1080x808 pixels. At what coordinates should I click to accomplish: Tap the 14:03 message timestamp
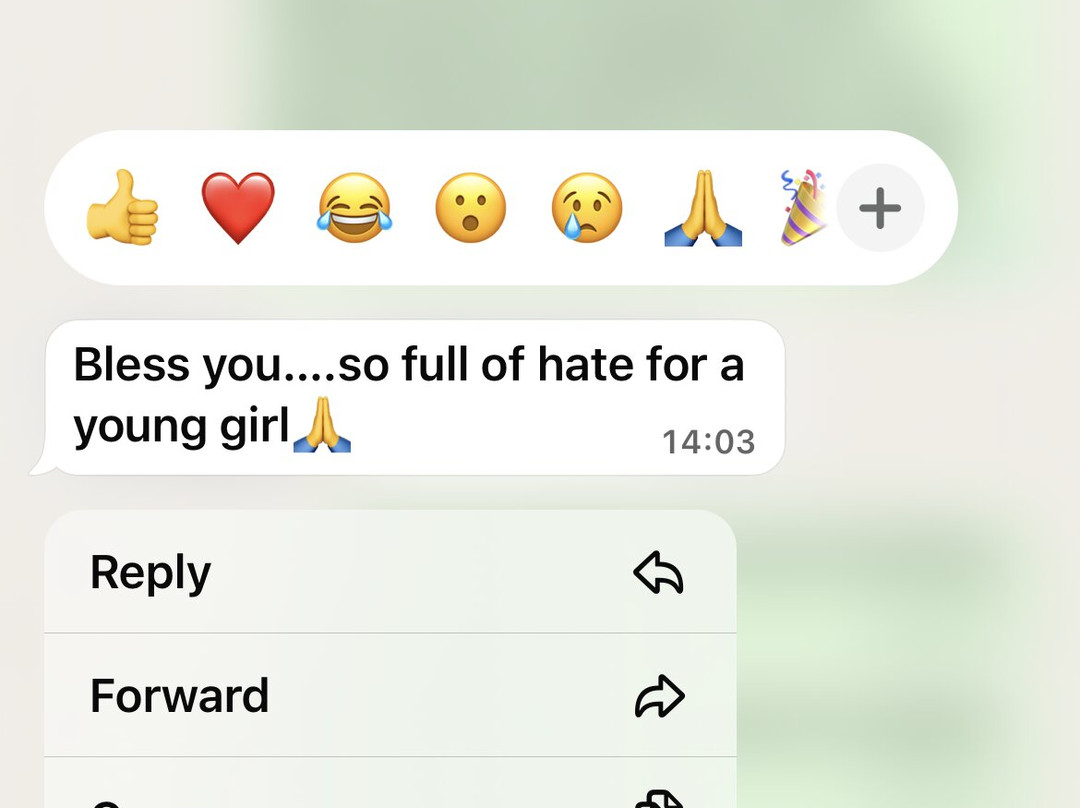pyautogui.click(x=708, y=442)
